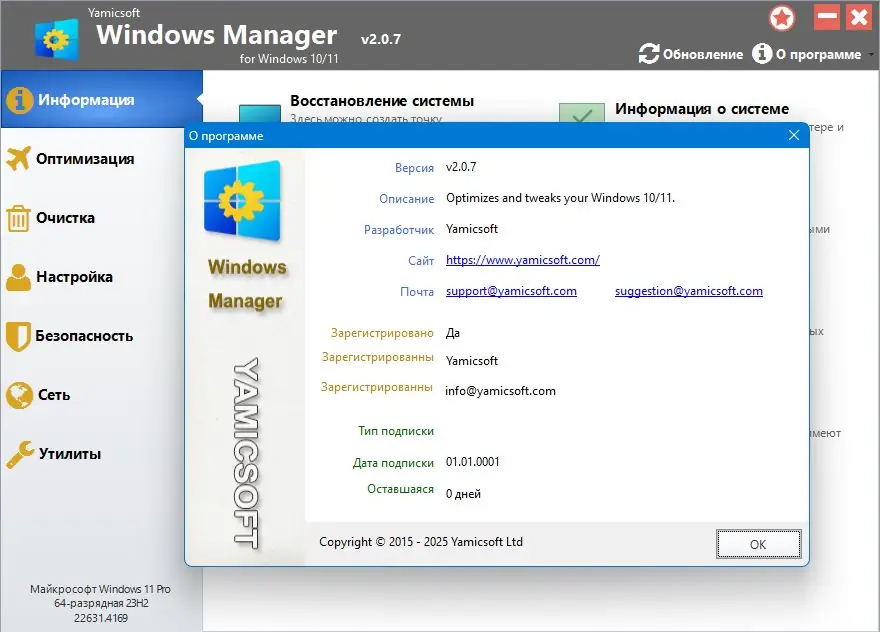Click suggestion@yamicsoft.com email link

689,291
